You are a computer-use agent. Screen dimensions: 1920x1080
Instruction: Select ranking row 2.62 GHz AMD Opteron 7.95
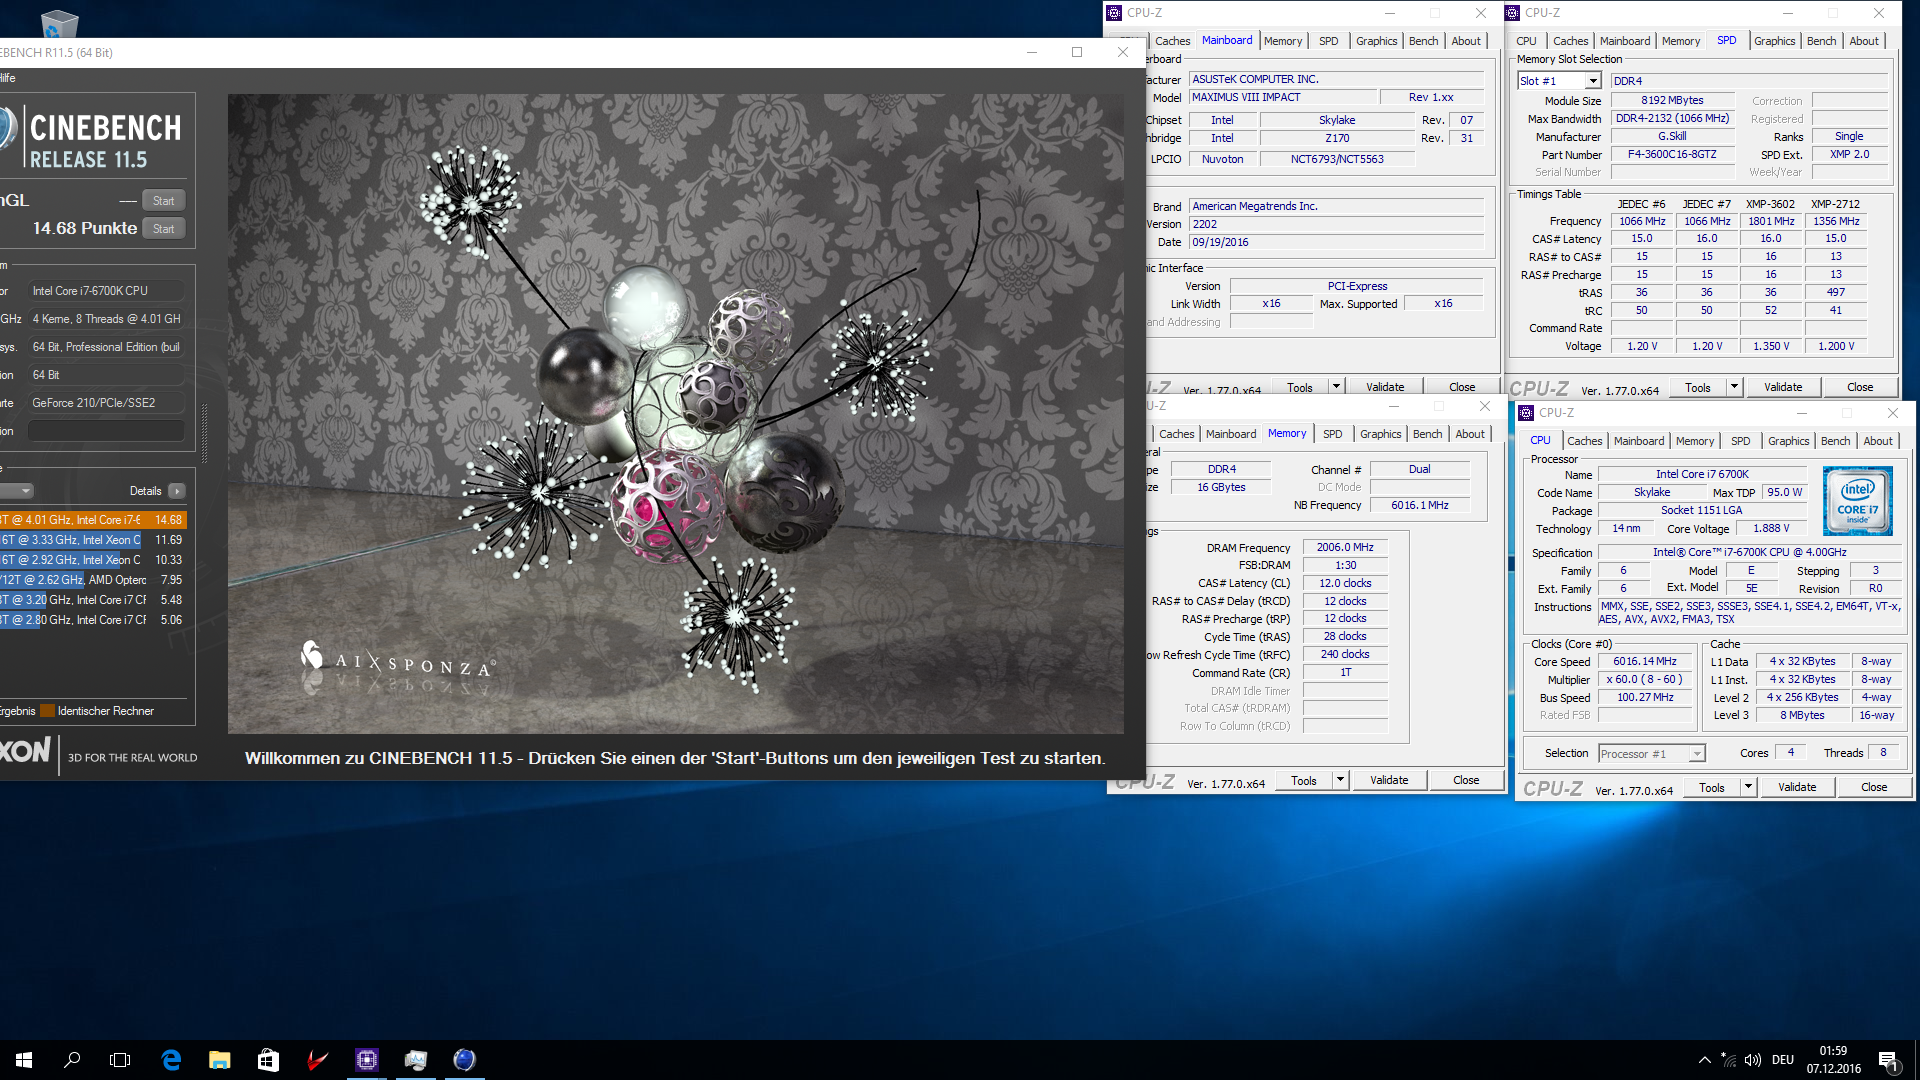(x=93, y=580)
